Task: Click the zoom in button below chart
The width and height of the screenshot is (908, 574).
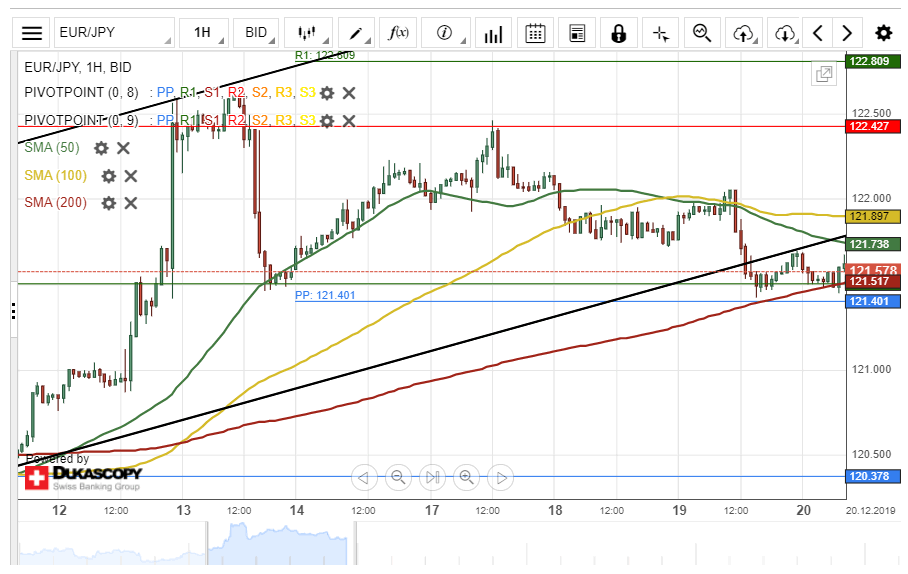Action: coord(466,477)
